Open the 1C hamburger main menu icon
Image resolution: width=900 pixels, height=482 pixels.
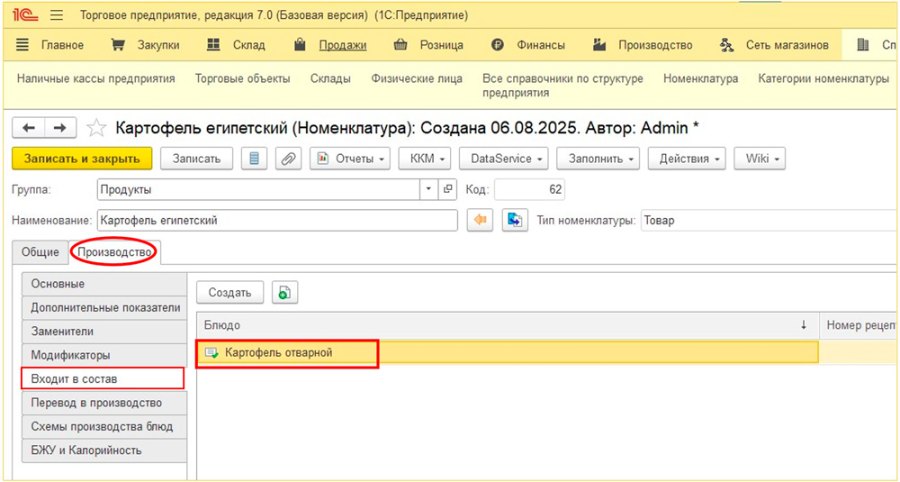pyautogui.click(x=56, y=15)
